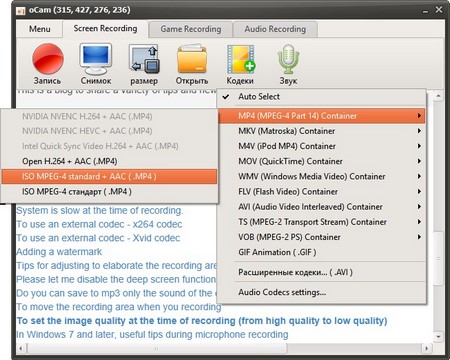
Task: Expand MP4 (MPEG-4 Part 14) Container submenu
Action: (321, 116)
